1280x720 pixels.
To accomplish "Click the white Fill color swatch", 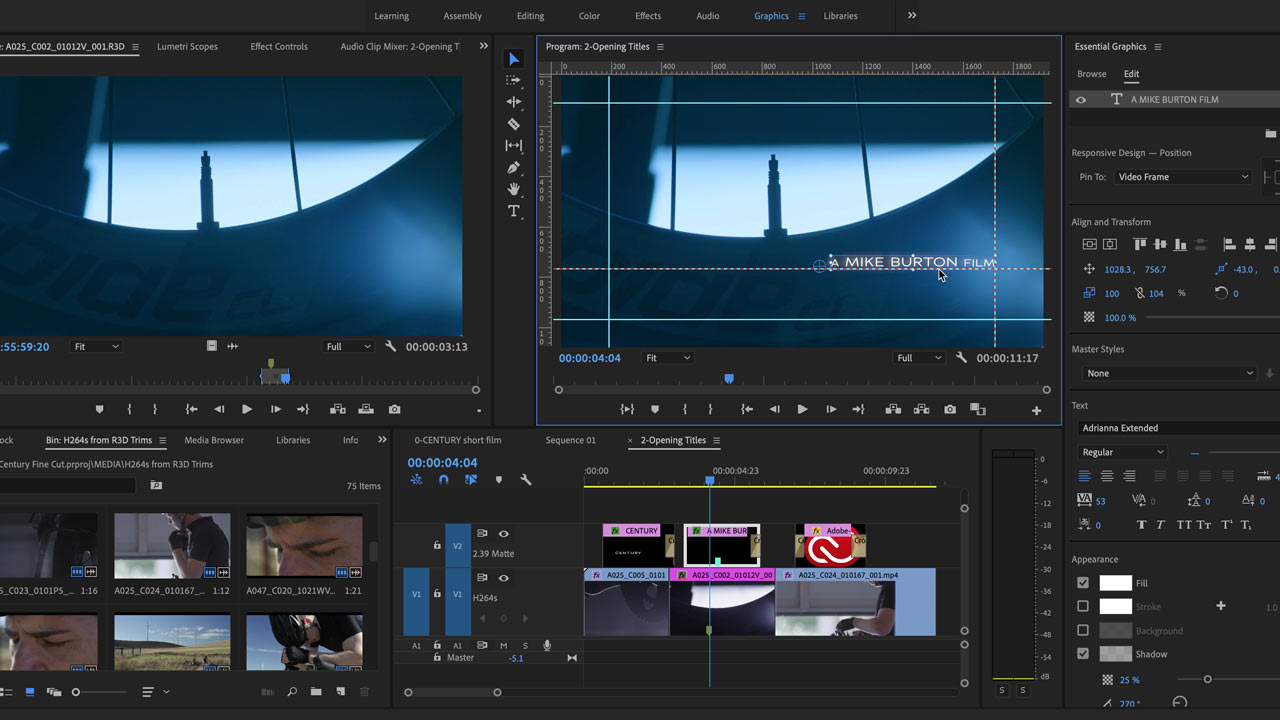I will 1115,583.
